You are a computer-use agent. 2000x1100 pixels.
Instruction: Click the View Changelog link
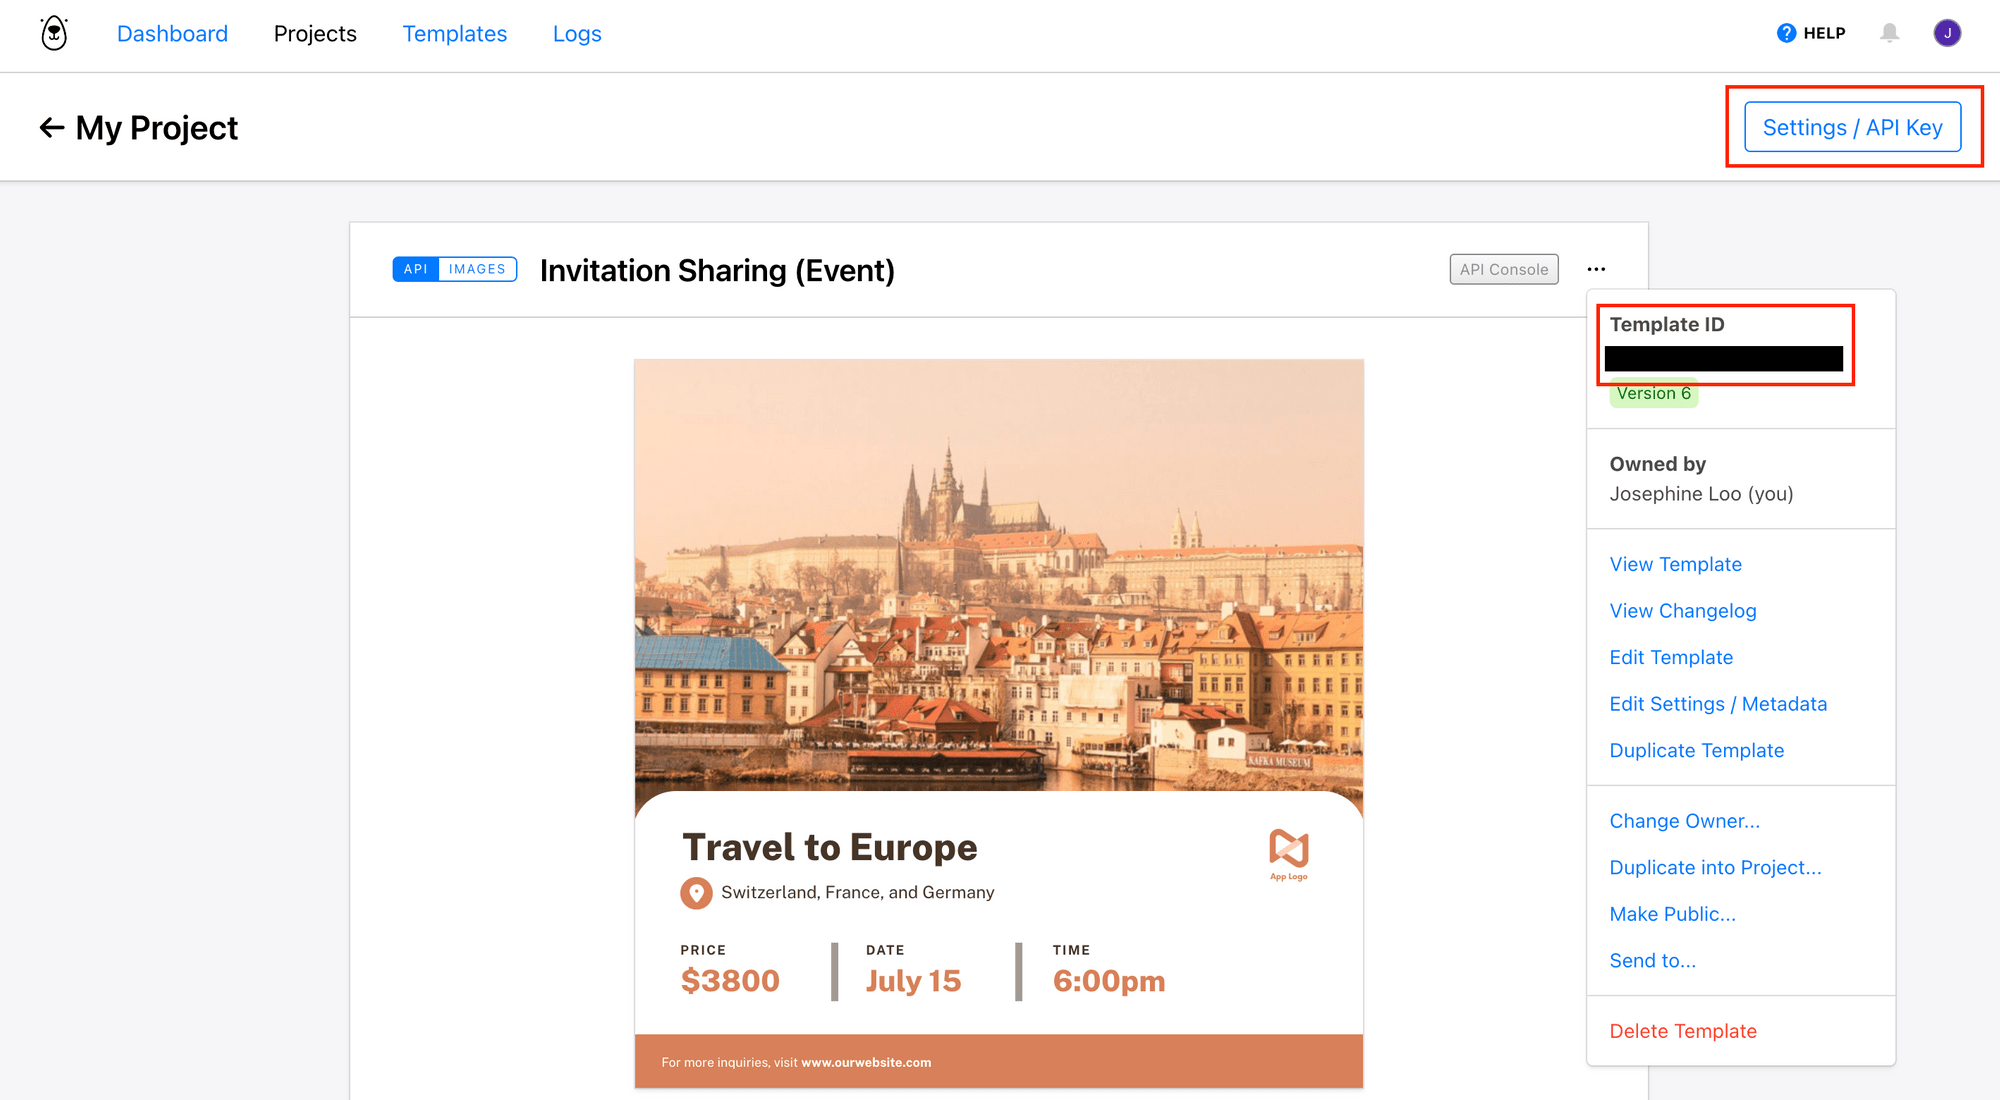(1683, 610)
